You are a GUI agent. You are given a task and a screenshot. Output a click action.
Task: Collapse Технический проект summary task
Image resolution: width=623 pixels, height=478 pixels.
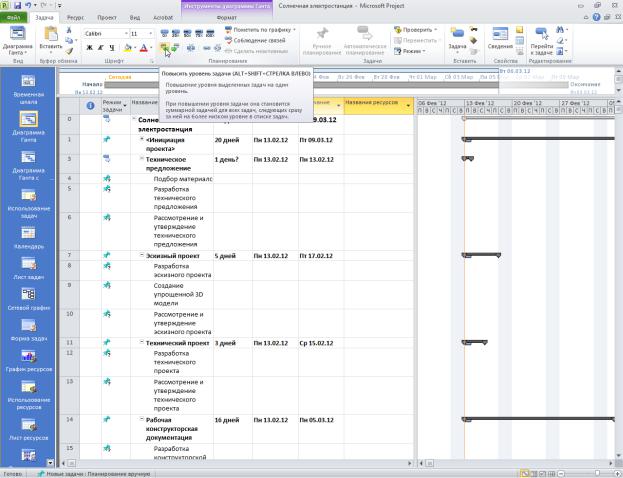141,342
